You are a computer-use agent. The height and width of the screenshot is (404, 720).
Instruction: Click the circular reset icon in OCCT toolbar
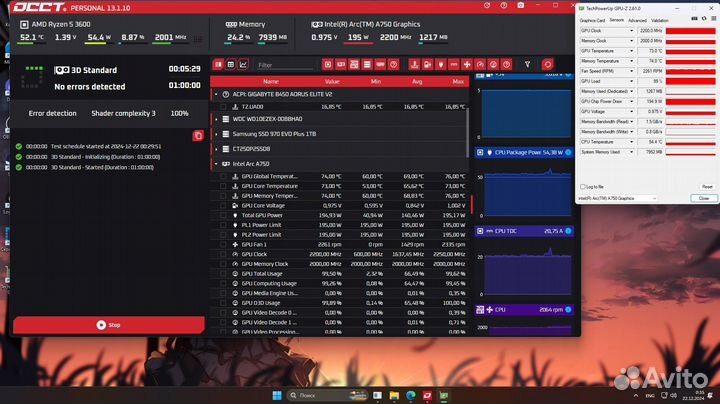547,65
